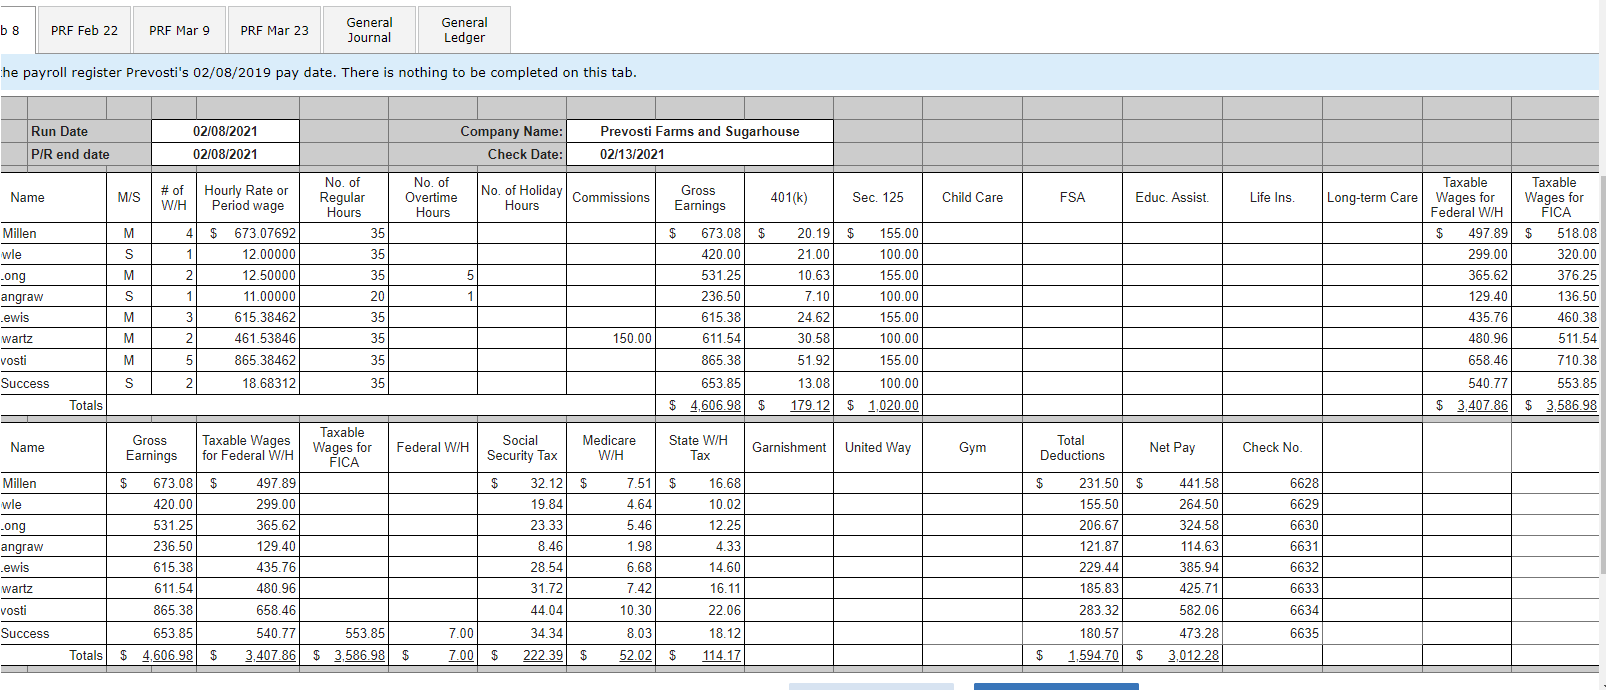This screenshot has width=1606, height=690.
Task: Go to the PRF Mar 23 tab
Action: pyautogui.click(x=274, y=30)
